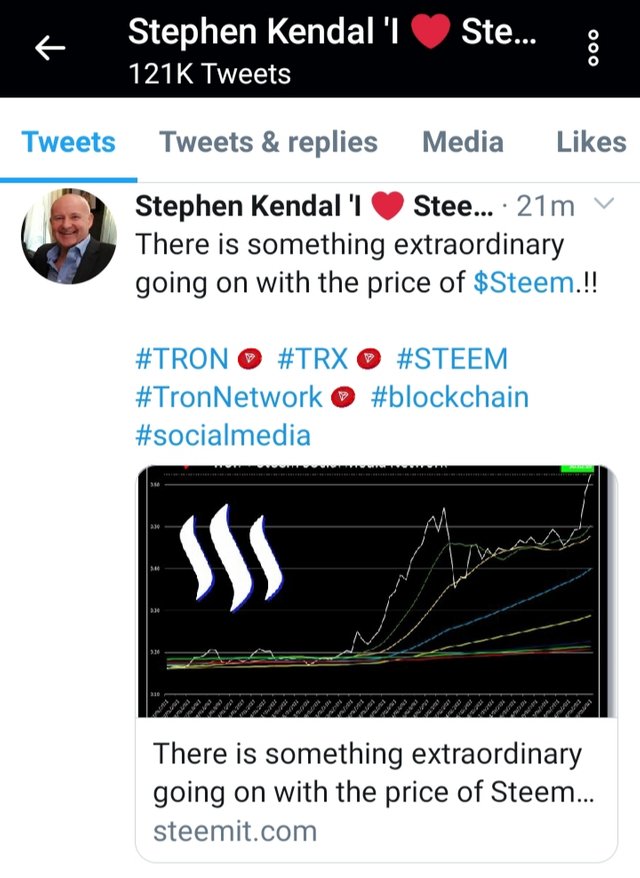
Task: Tap the #STEEM hashtag
Action: tap(452, 359)
